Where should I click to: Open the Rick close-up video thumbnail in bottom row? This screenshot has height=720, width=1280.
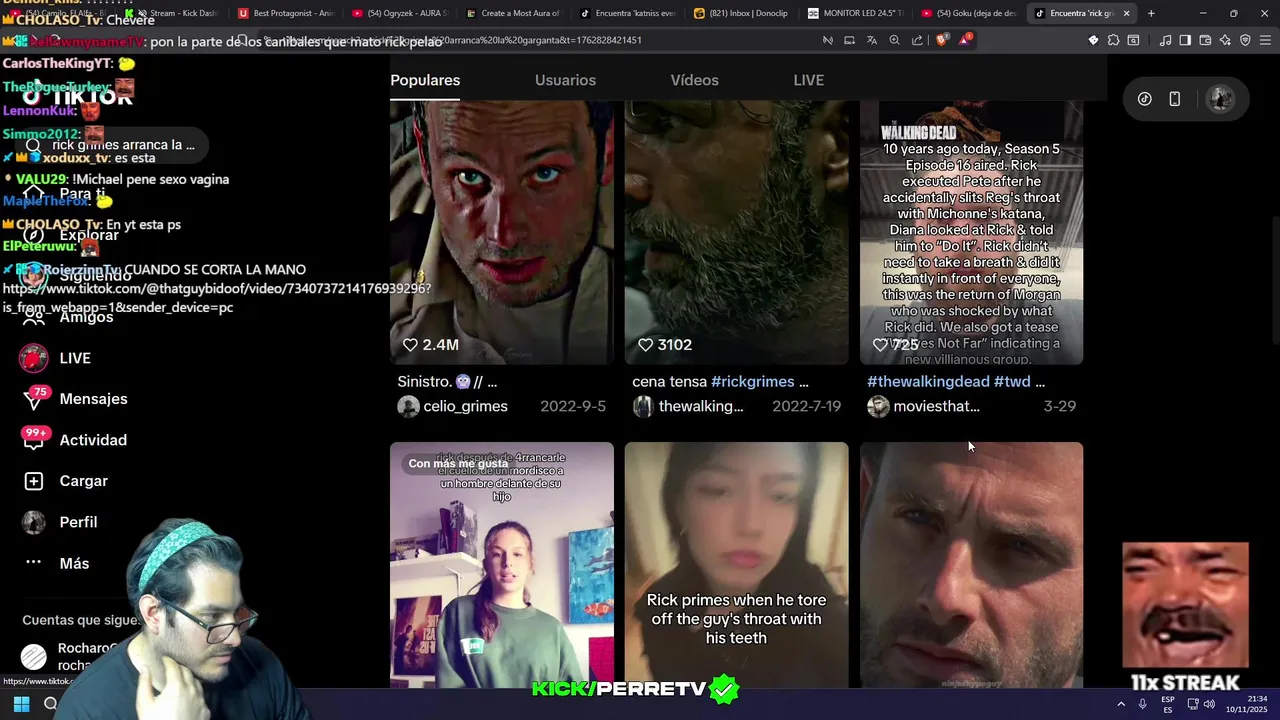click(971, 565)
